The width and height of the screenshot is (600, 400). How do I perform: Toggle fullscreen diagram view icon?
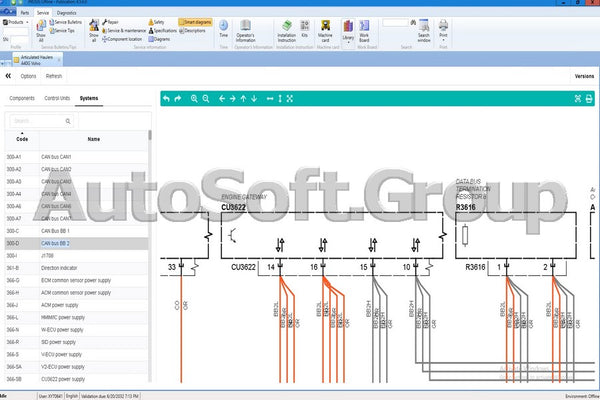578,99
